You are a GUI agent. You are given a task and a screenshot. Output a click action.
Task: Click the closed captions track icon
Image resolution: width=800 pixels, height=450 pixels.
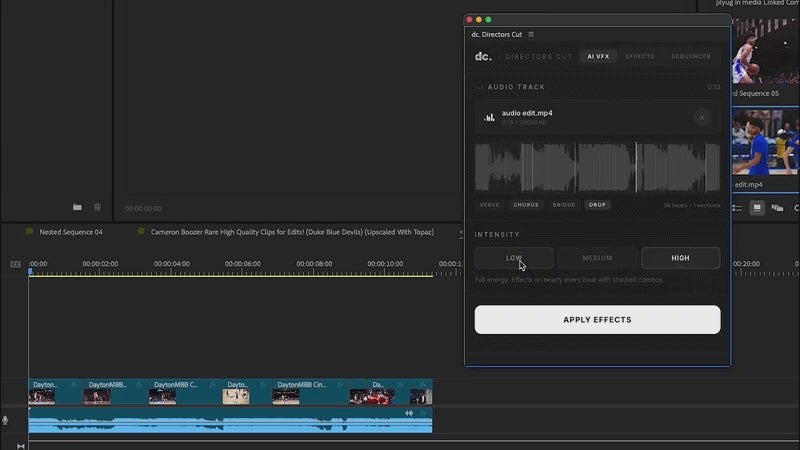coord(15,264)
